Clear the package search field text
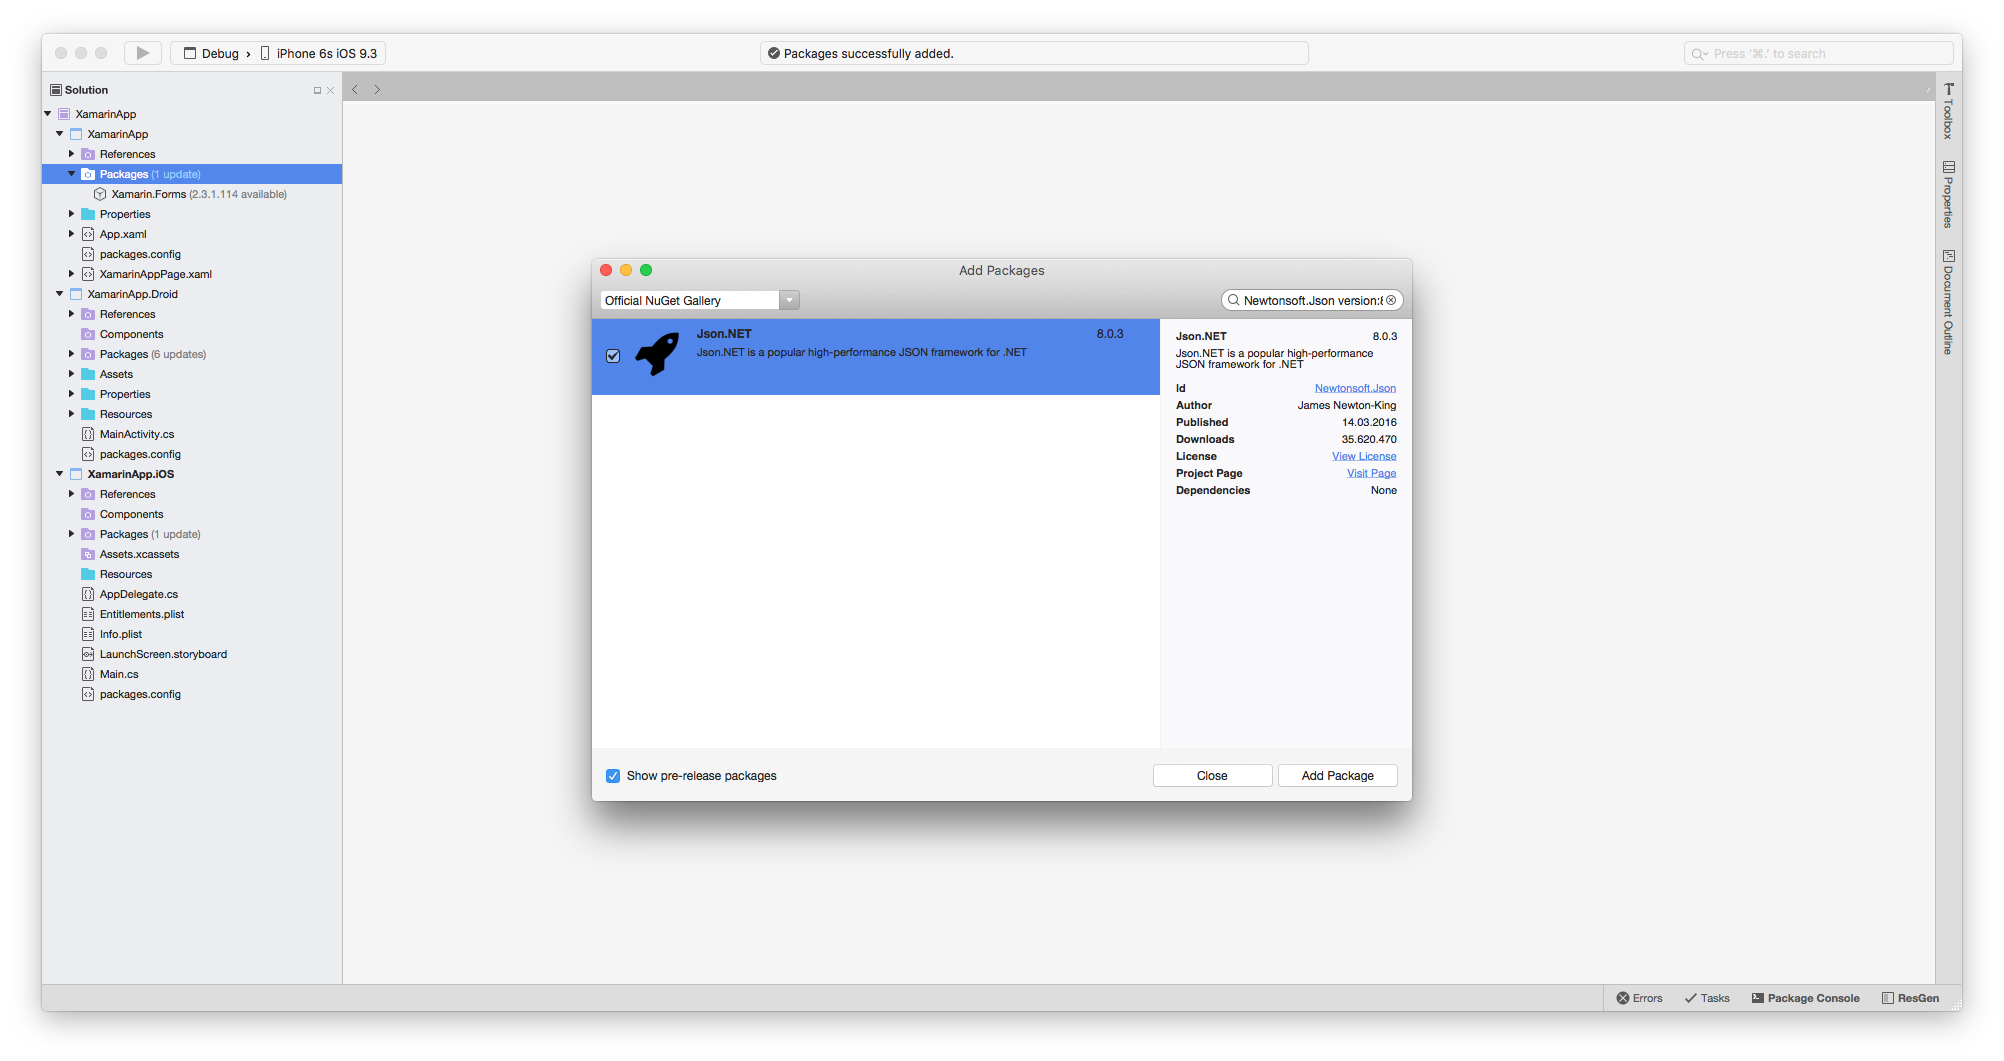Viewport: 2004px width, 1061px height. point(1391,300)
